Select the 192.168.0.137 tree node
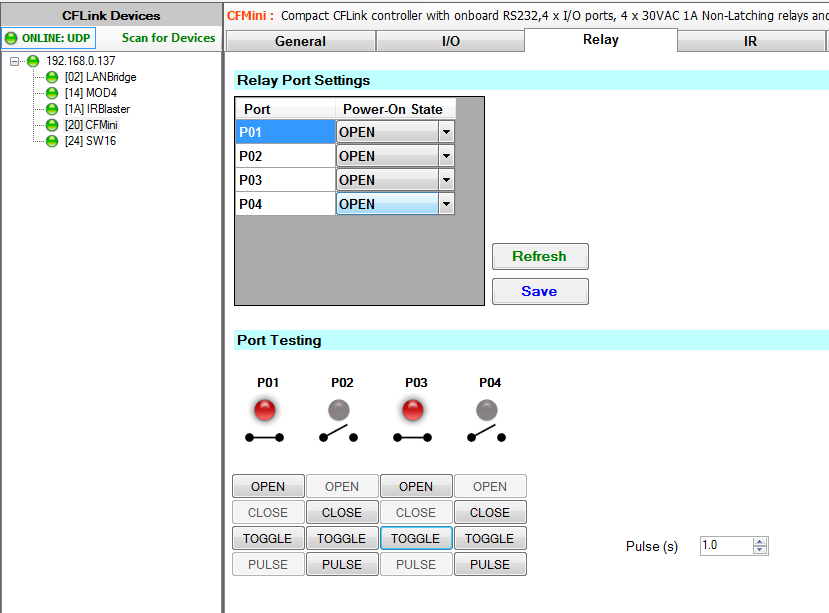 pyautogui.click(x=80, y=61)
